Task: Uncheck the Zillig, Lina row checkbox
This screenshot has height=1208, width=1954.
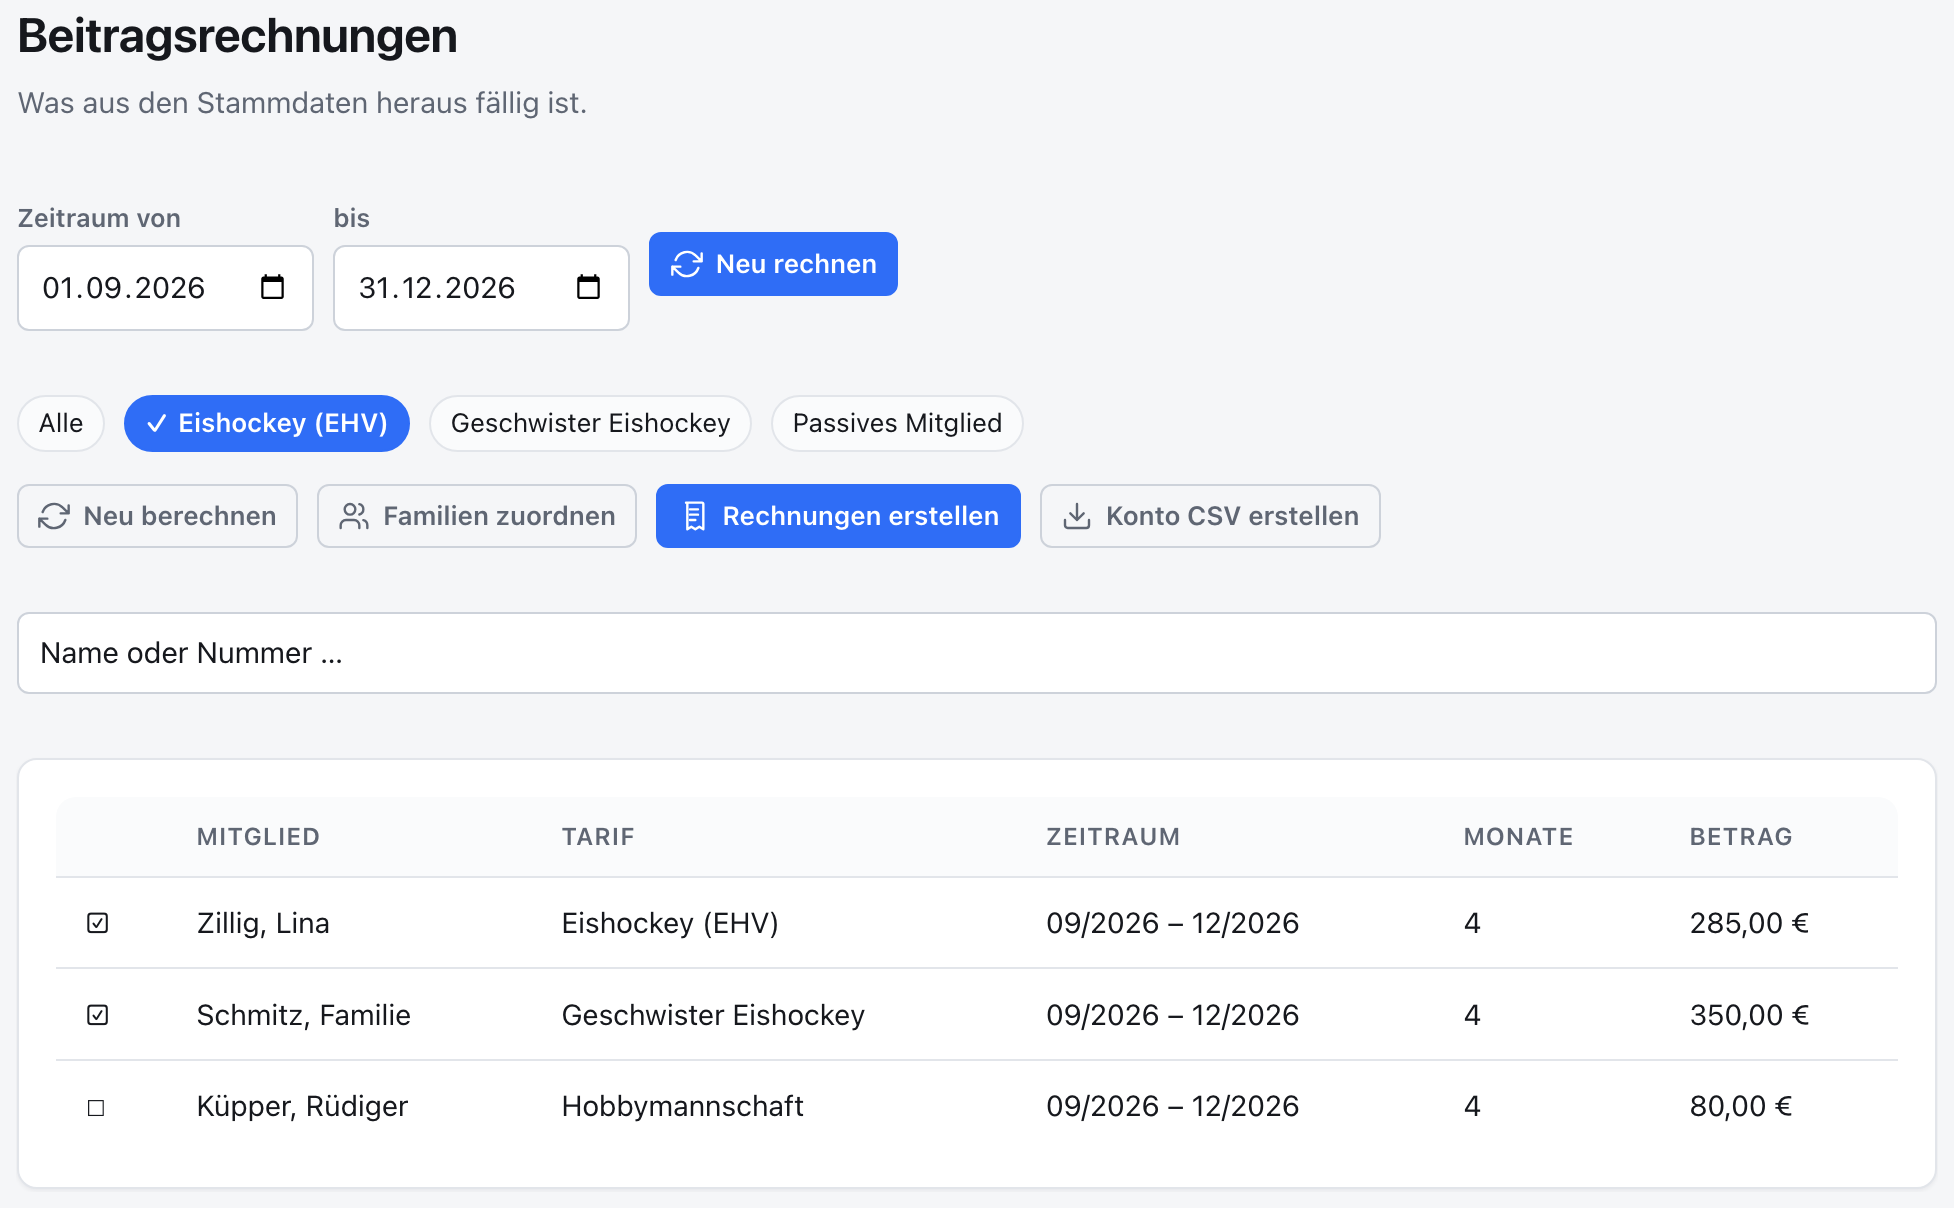Action: (97, 923)
